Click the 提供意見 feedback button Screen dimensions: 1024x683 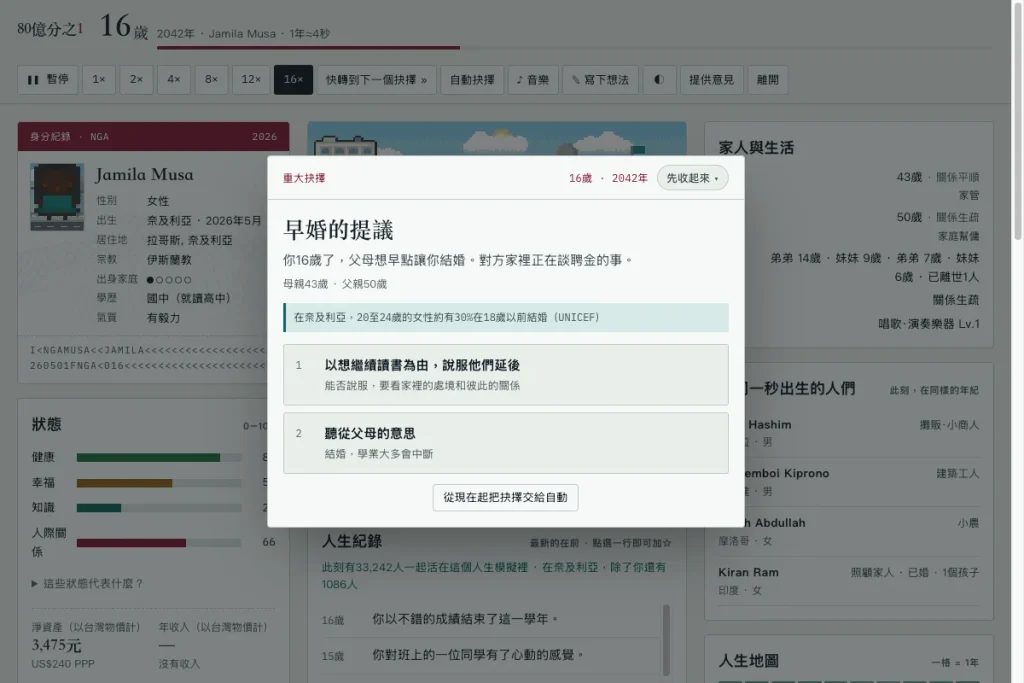(711, 80)
